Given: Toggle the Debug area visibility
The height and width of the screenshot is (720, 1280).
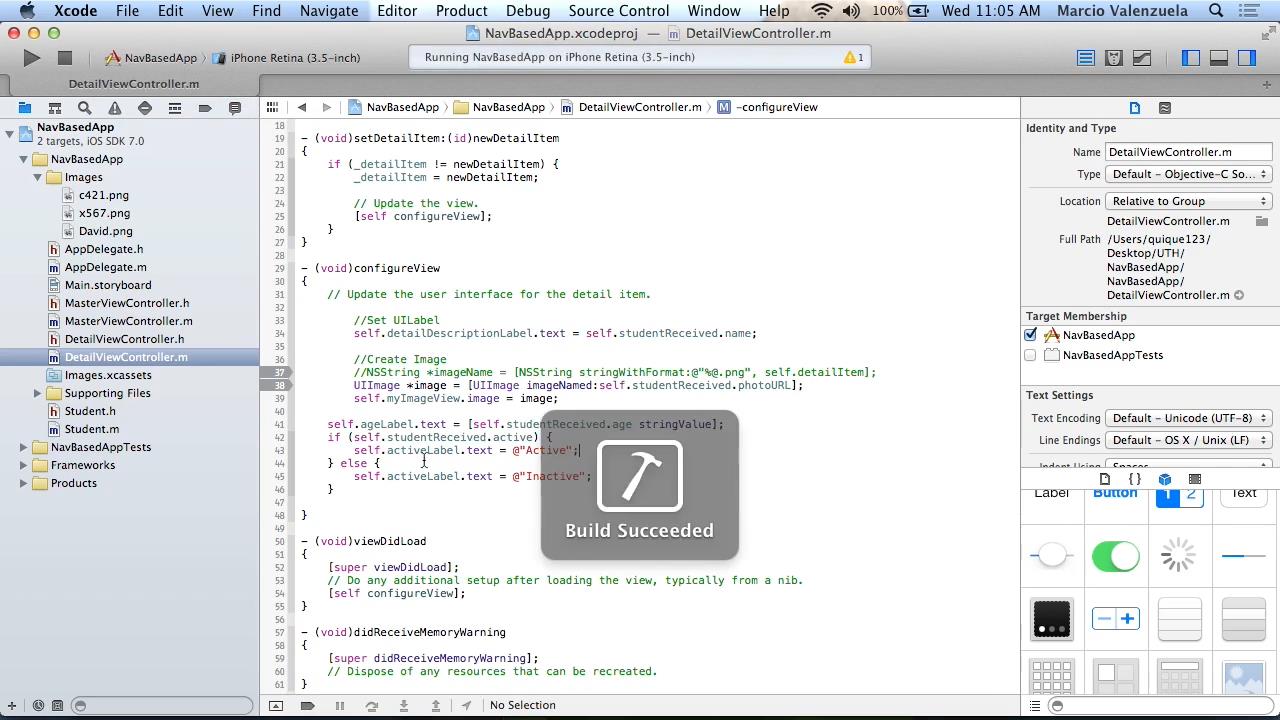Looking at the screenshot, I should [x=1218, y=58].
